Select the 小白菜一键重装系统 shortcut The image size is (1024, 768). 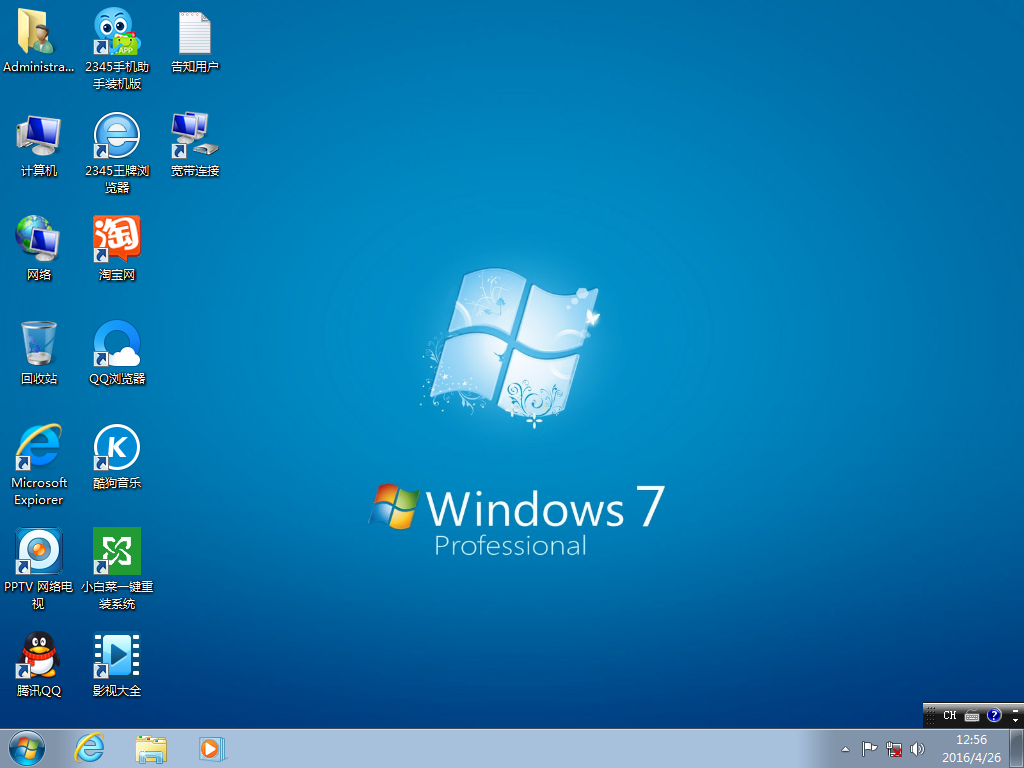(x=117, y=569)
